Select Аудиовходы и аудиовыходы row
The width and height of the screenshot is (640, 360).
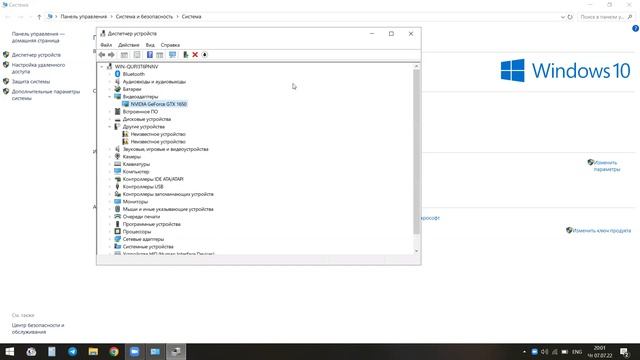point(154,82)
